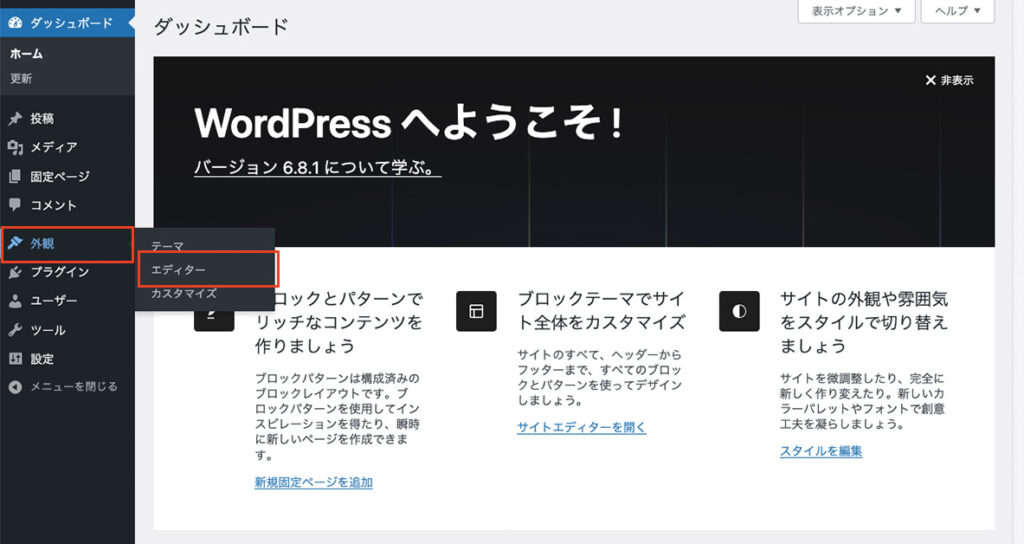Image resolution: width=1024 pixels, height=544 pixels.
Task: Click the pages icon beside 固定ページ
Action: pos(15,176)
